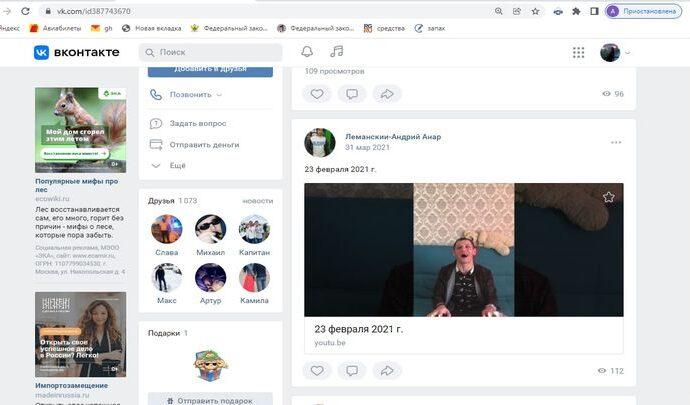Click in the Поиск search field
This screenshot has width=690, height=405.
point(210,52)
